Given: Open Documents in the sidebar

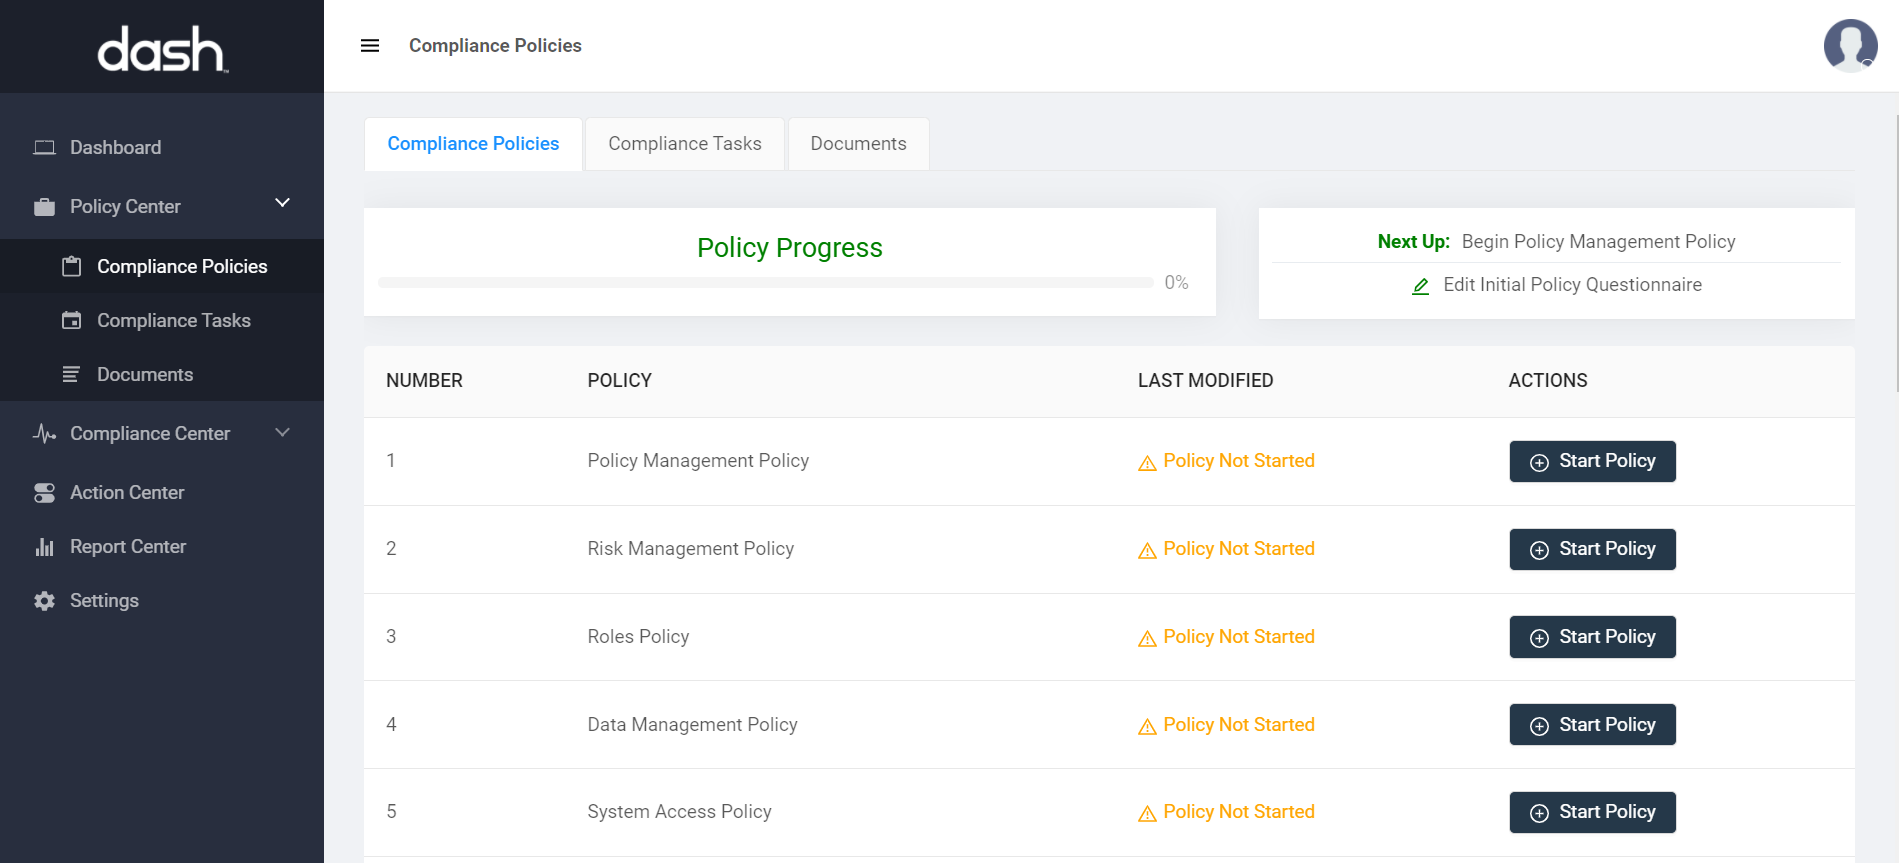Looking at the screenshot, I should click(145, 375).
